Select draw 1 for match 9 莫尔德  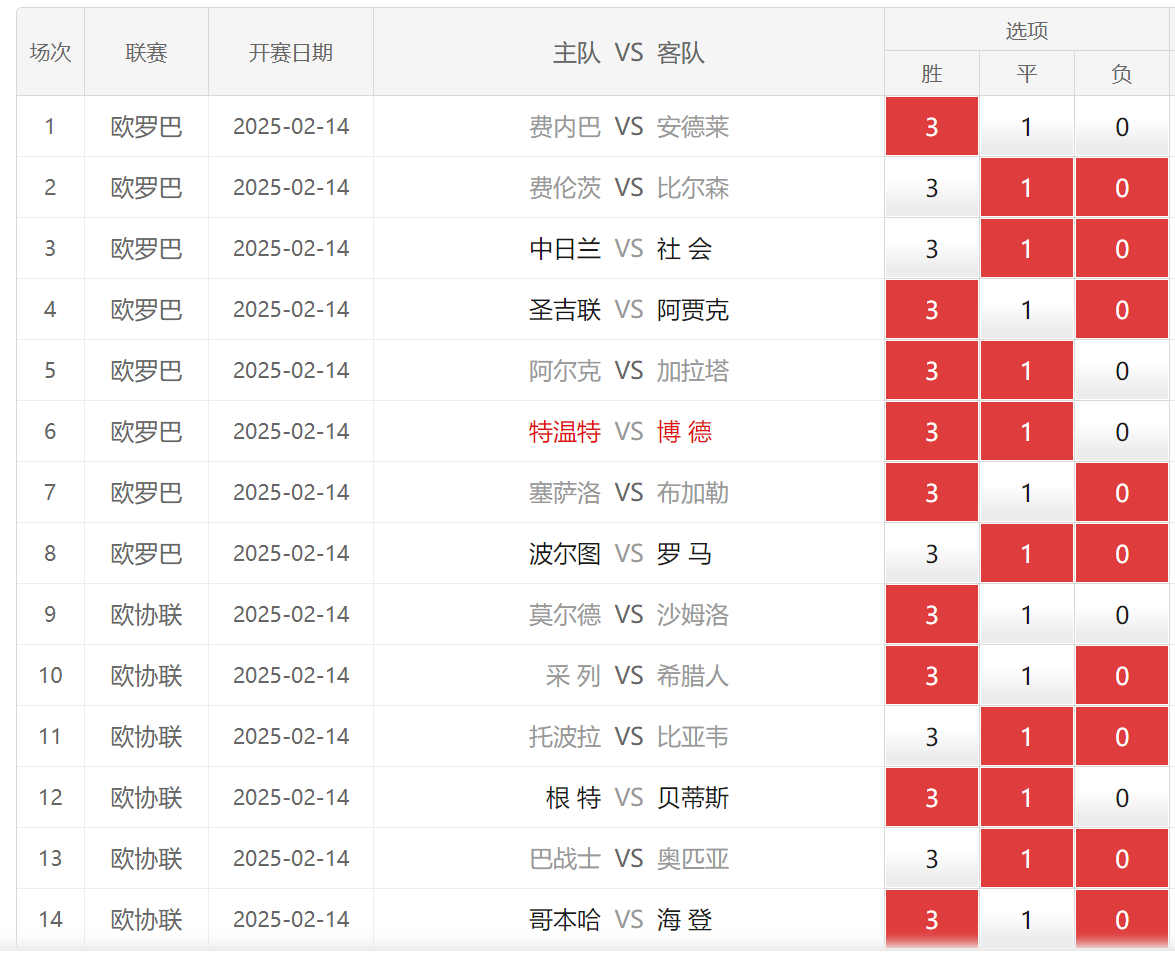tap(1027, 615)
